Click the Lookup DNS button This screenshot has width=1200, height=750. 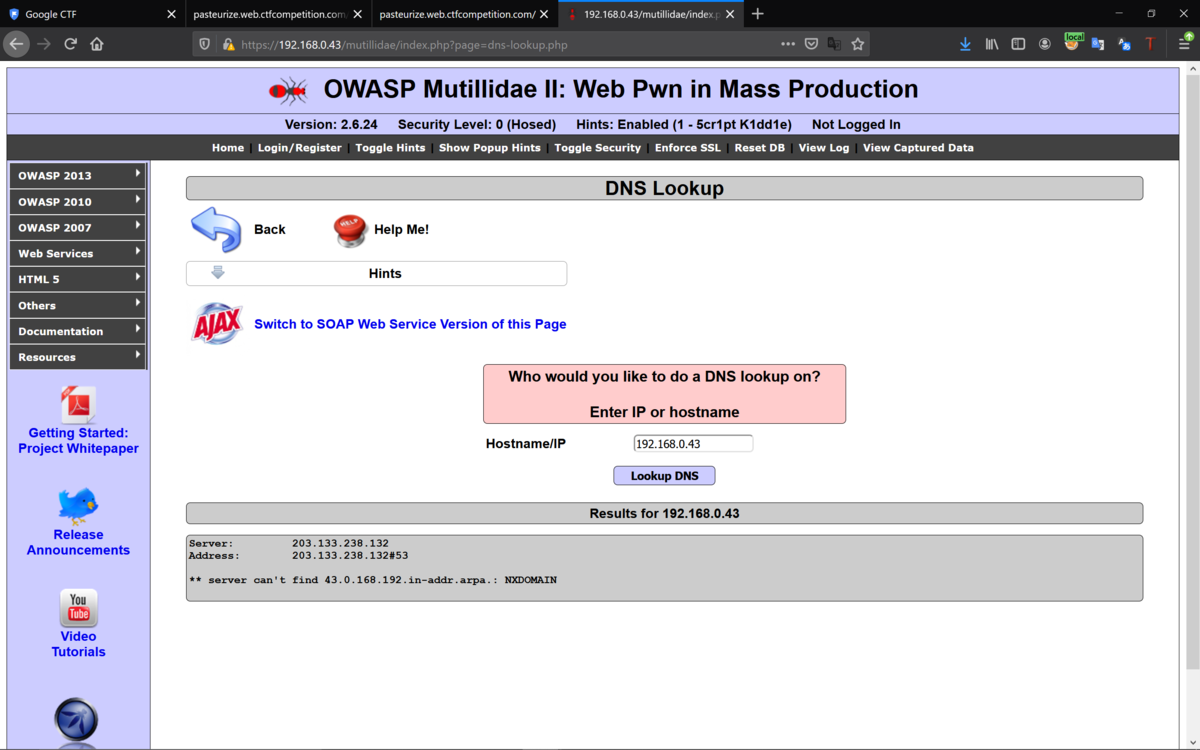(x=664, y=476)
